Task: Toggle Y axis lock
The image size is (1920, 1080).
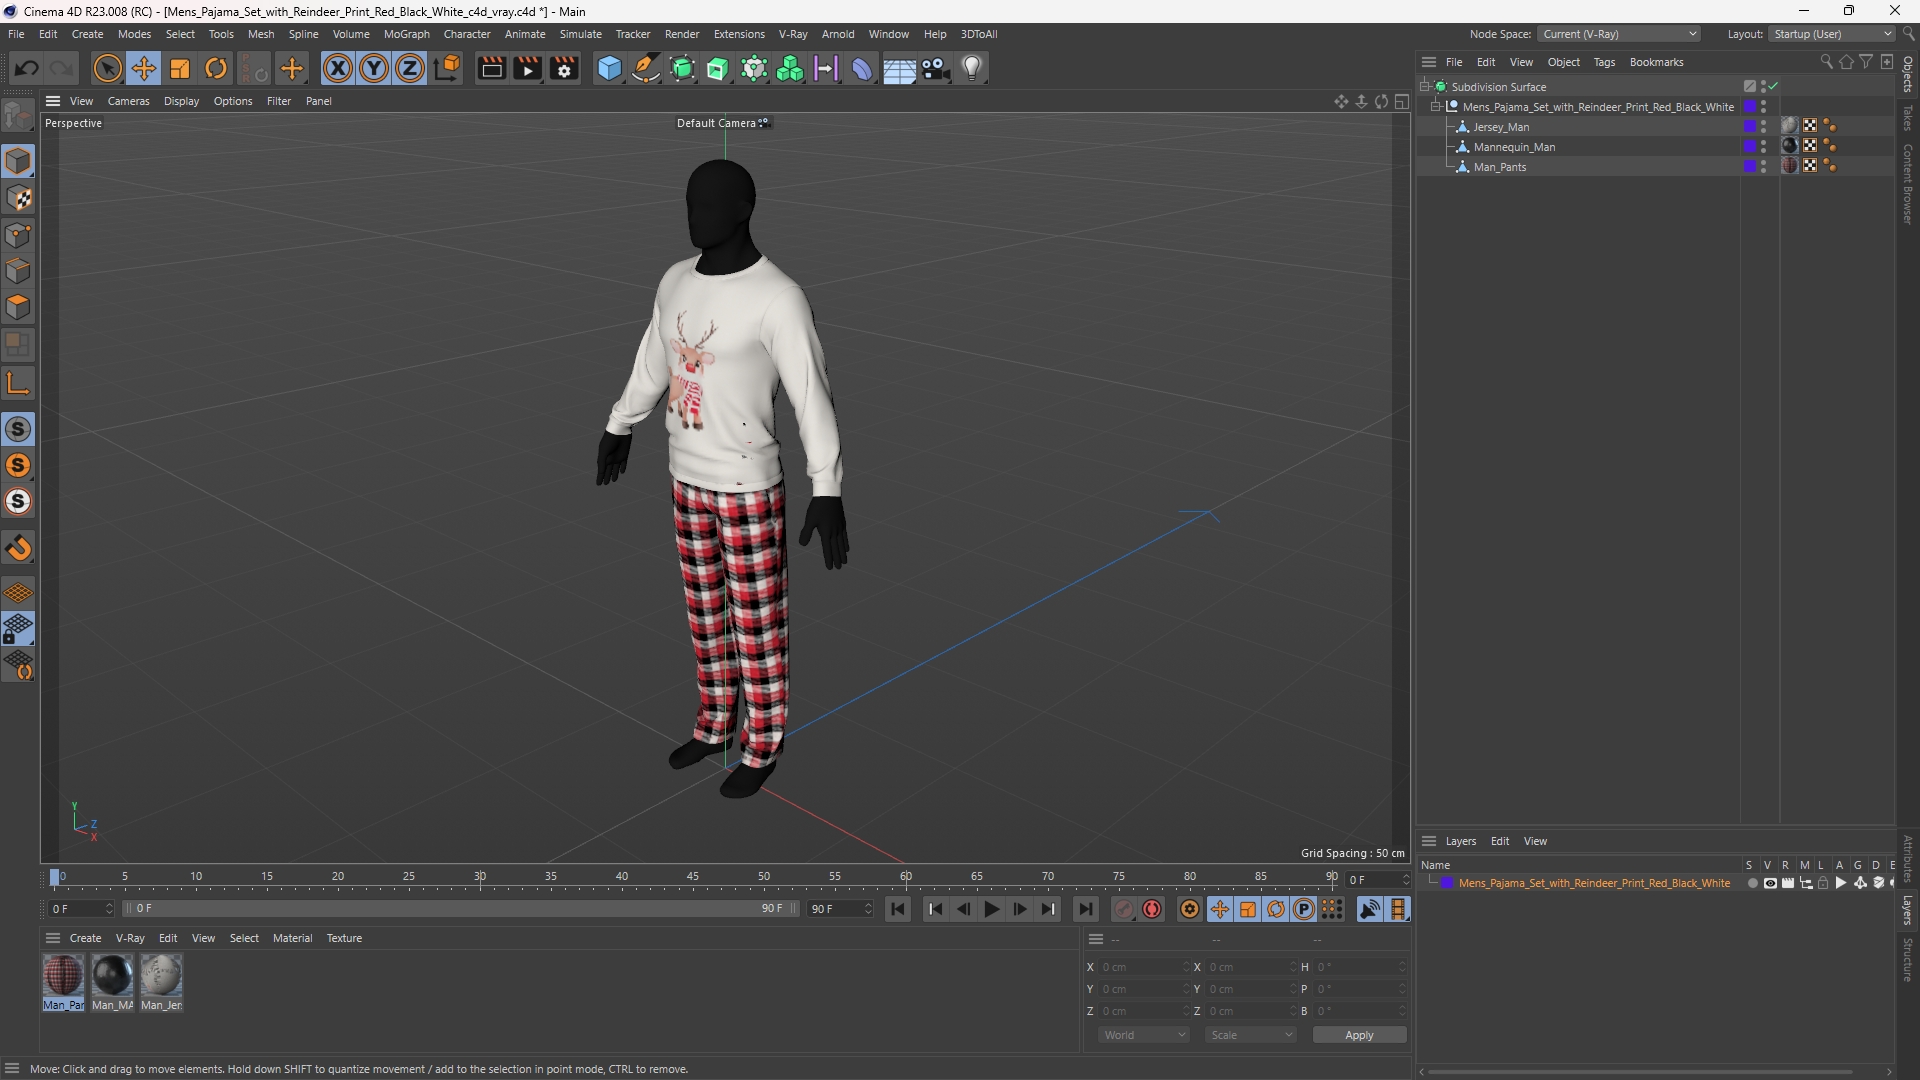Action: tap(374, 68)
